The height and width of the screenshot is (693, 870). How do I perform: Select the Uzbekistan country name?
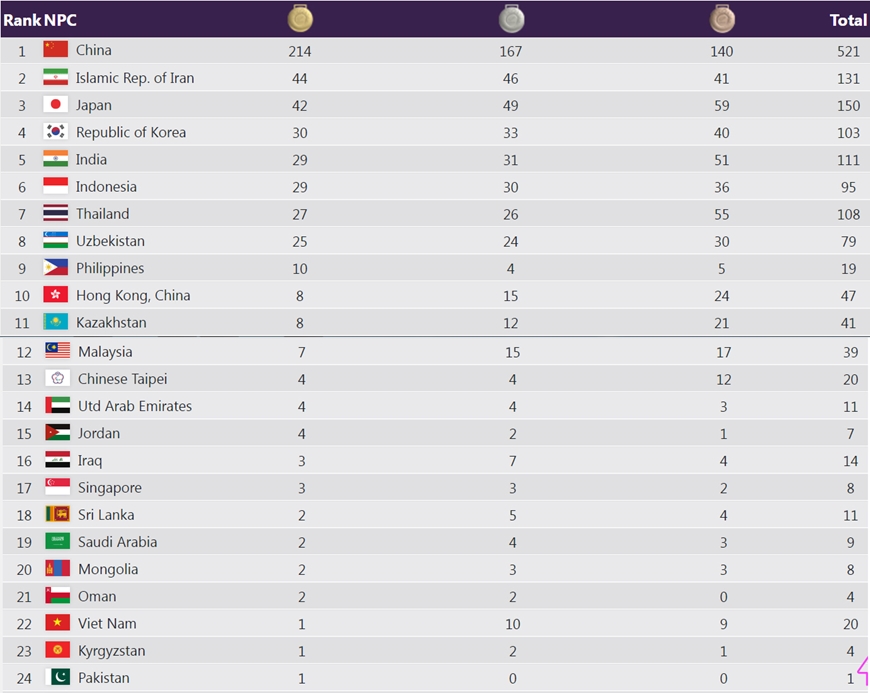110,241
